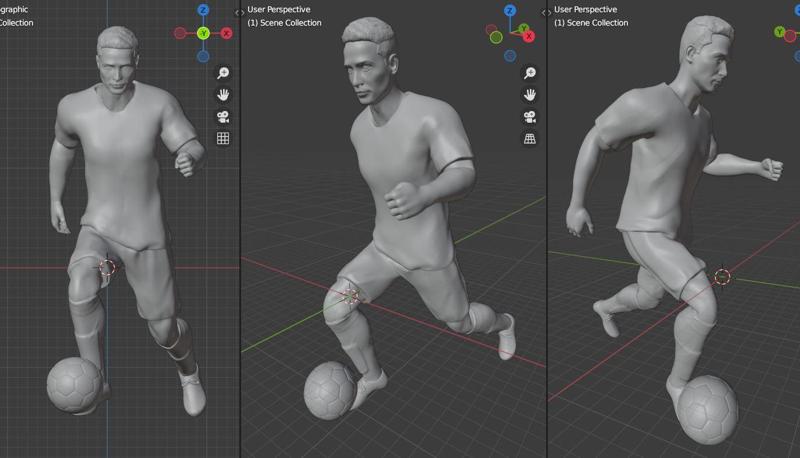Click the pan hand icon in middle viewport
Viewport: 800px width, 458px height.
[x=530, y=95]
